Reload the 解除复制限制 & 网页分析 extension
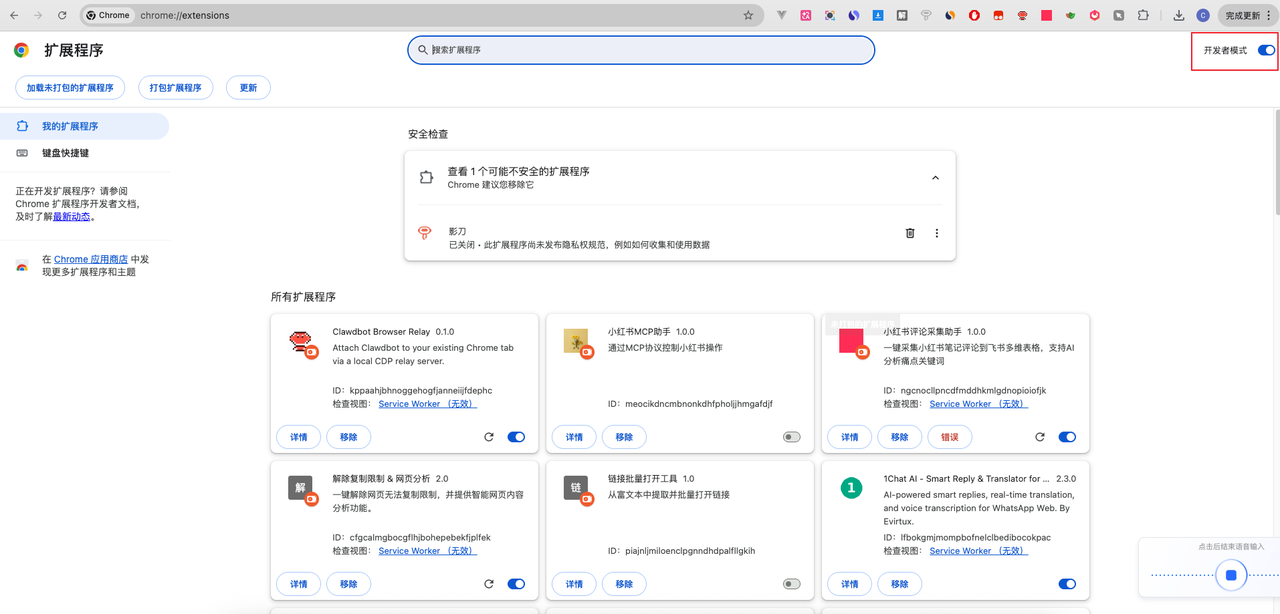The width and height of the screenshot is (1280, 614). point(489,584)
